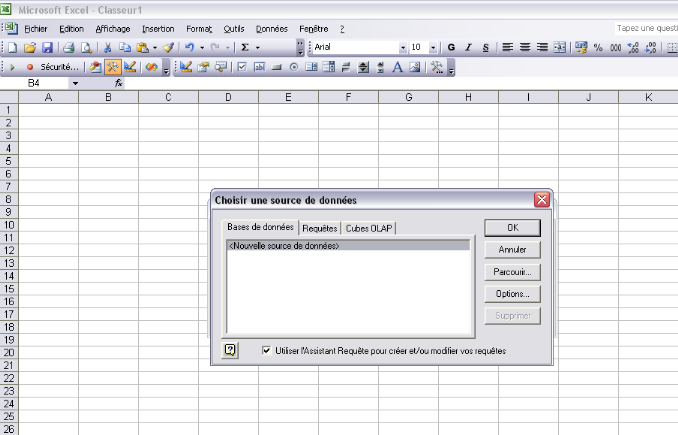Uncheck Utiliser l'Assistant Requête checkbox
The width and height of the screenshot is (678, 435).
pyautogui.click(x=266, y=350)
